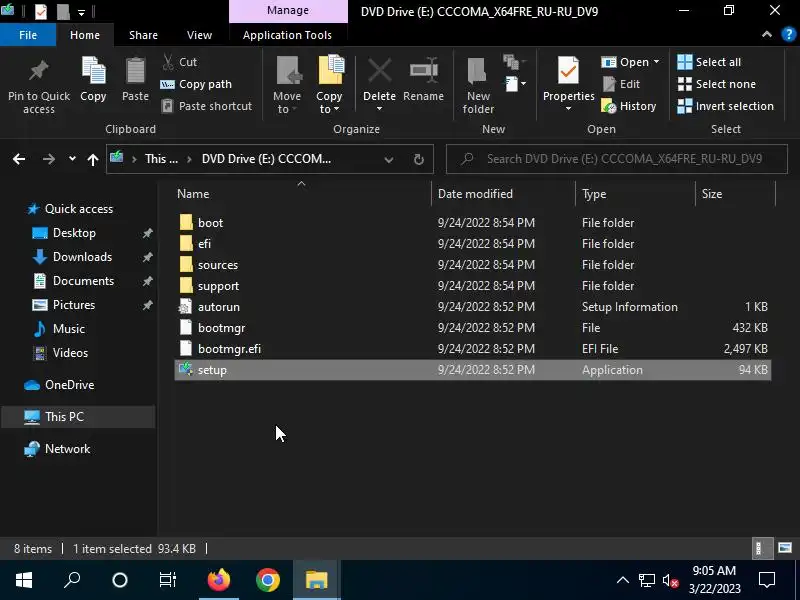800x600 pixels.
Task: Select the bootmgr.efi file
Action: [x=472, y=348]
